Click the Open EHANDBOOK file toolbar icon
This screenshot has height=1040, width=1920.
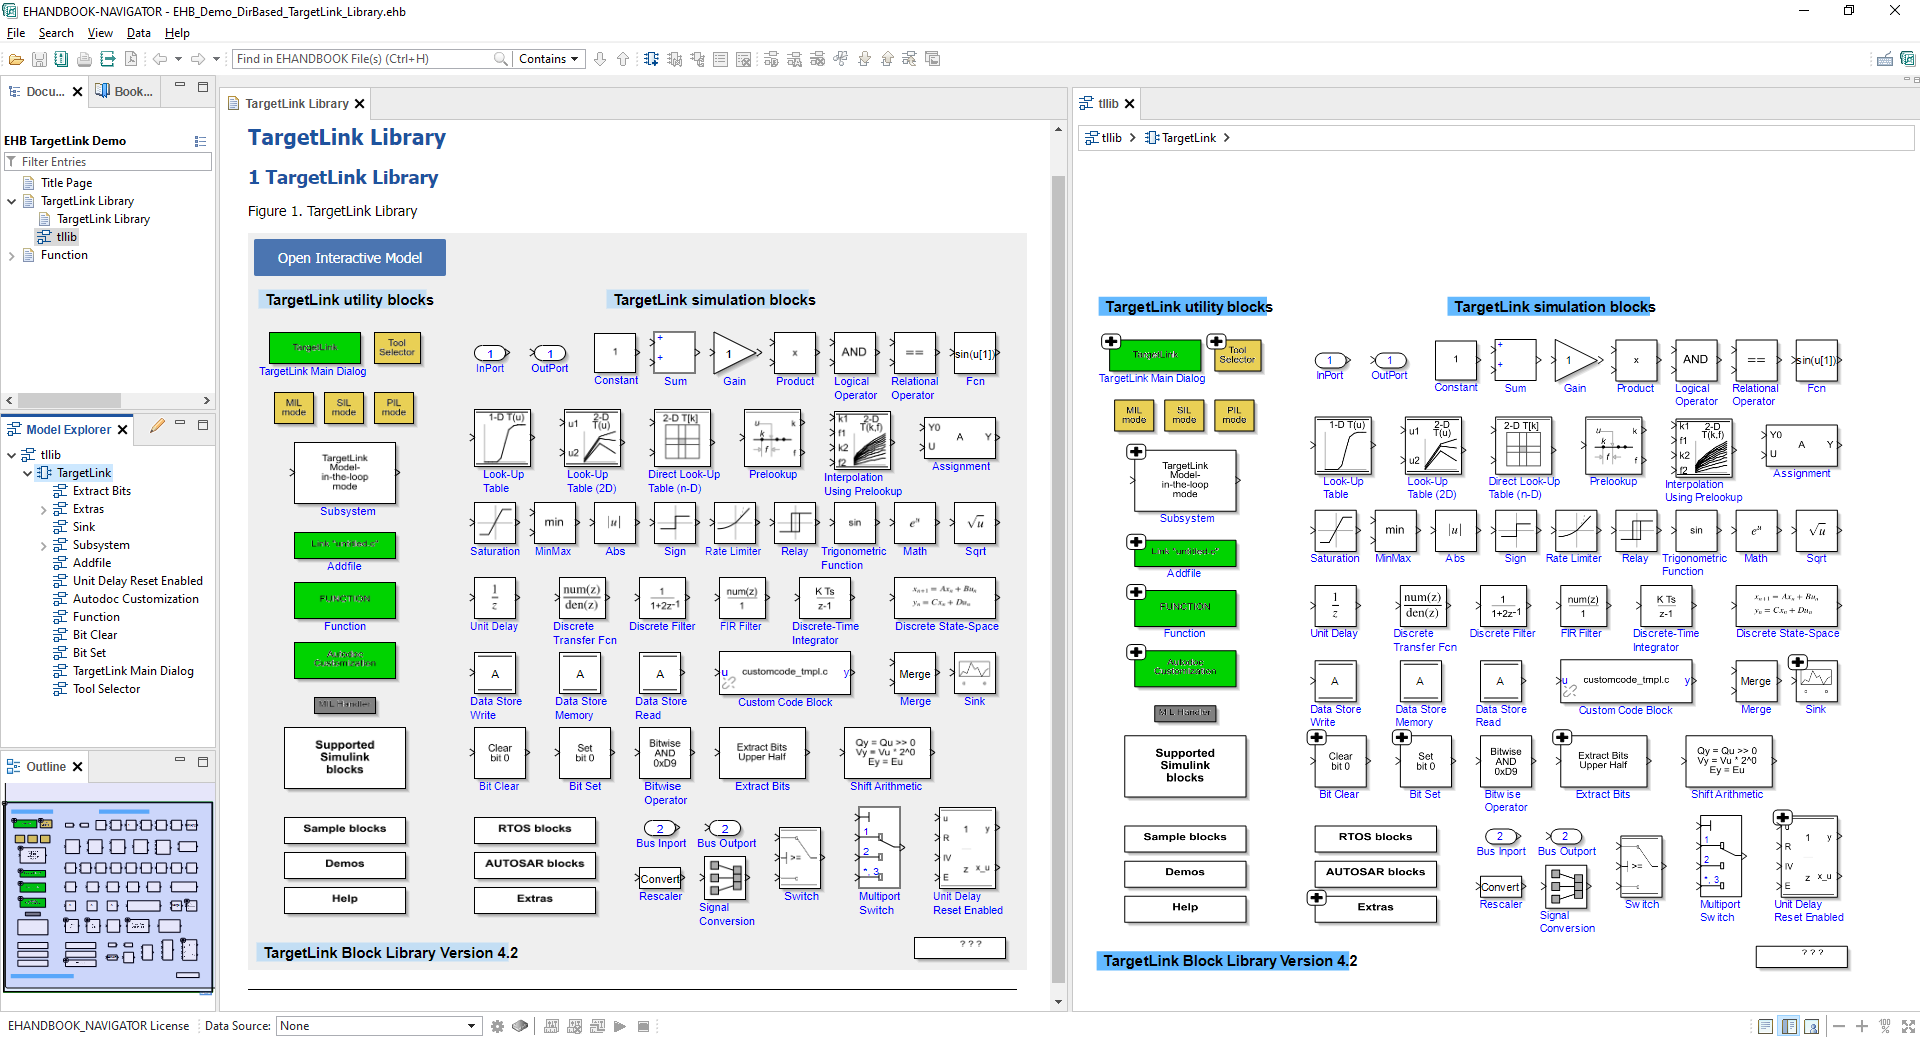click(x=16, y=59)
